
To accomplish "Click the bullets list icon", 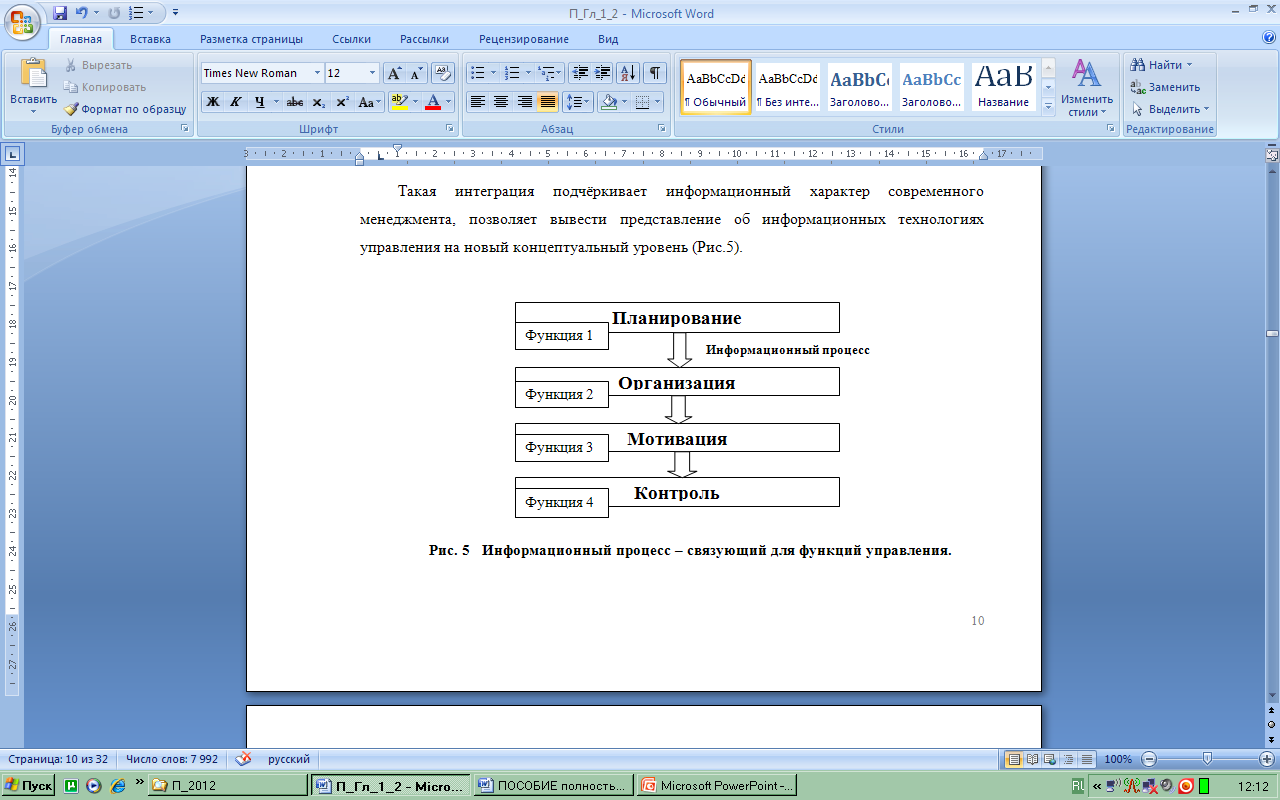I will click(477, 73).
